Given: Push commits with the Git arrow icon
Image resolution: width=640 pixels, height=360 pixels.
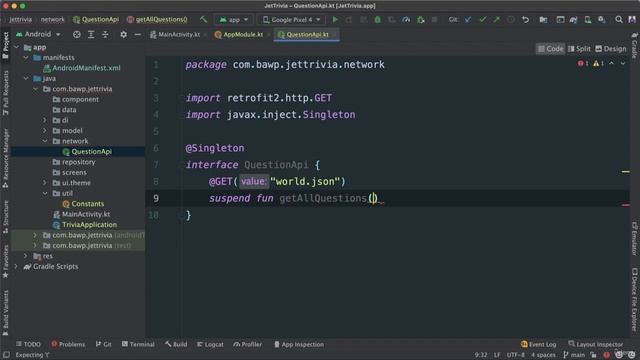Looking at the screenshot, I should (x=496, y=20).
